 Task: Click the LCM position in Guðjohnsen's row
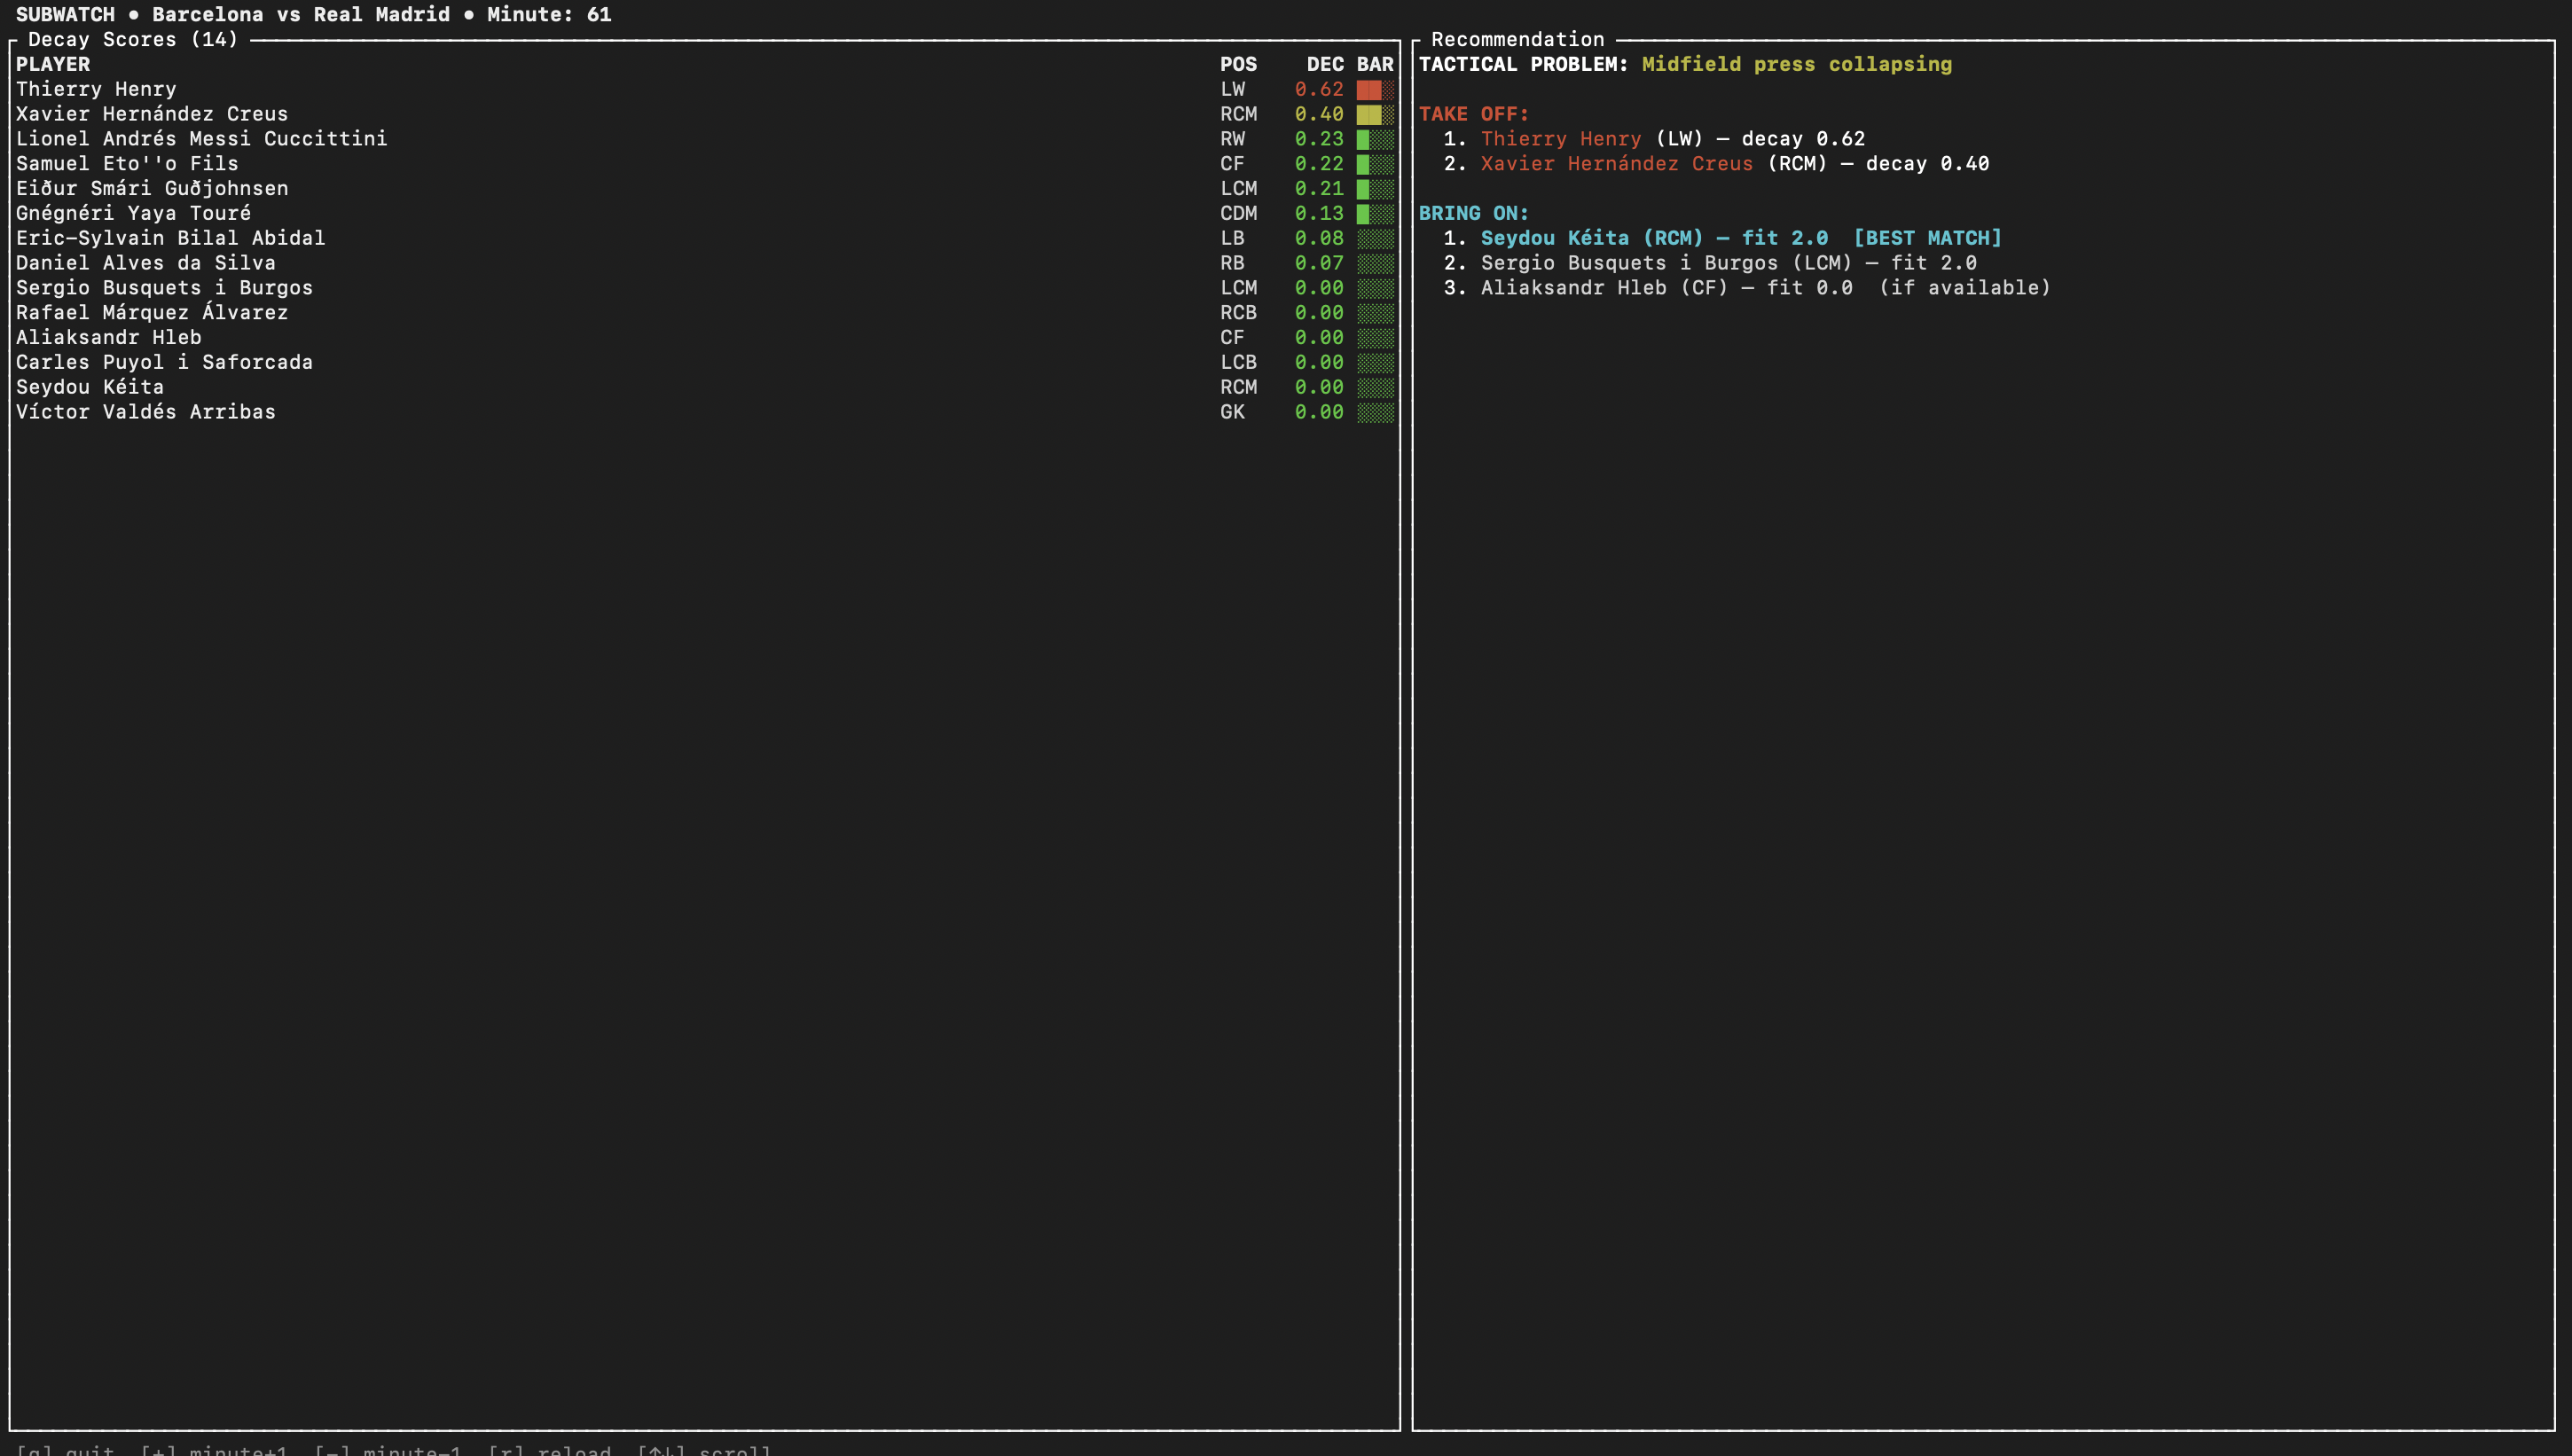tap(1238, 188)
